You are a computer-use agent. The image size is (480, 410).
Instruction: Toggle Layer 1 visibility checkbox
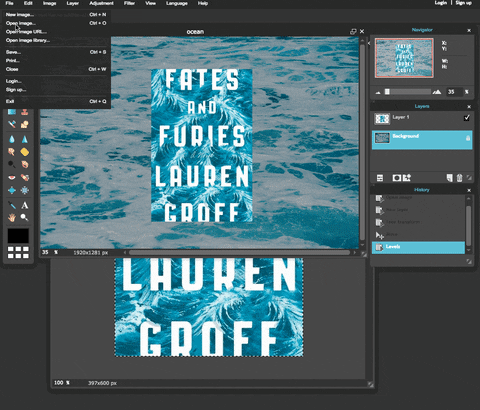coord(466,118)
